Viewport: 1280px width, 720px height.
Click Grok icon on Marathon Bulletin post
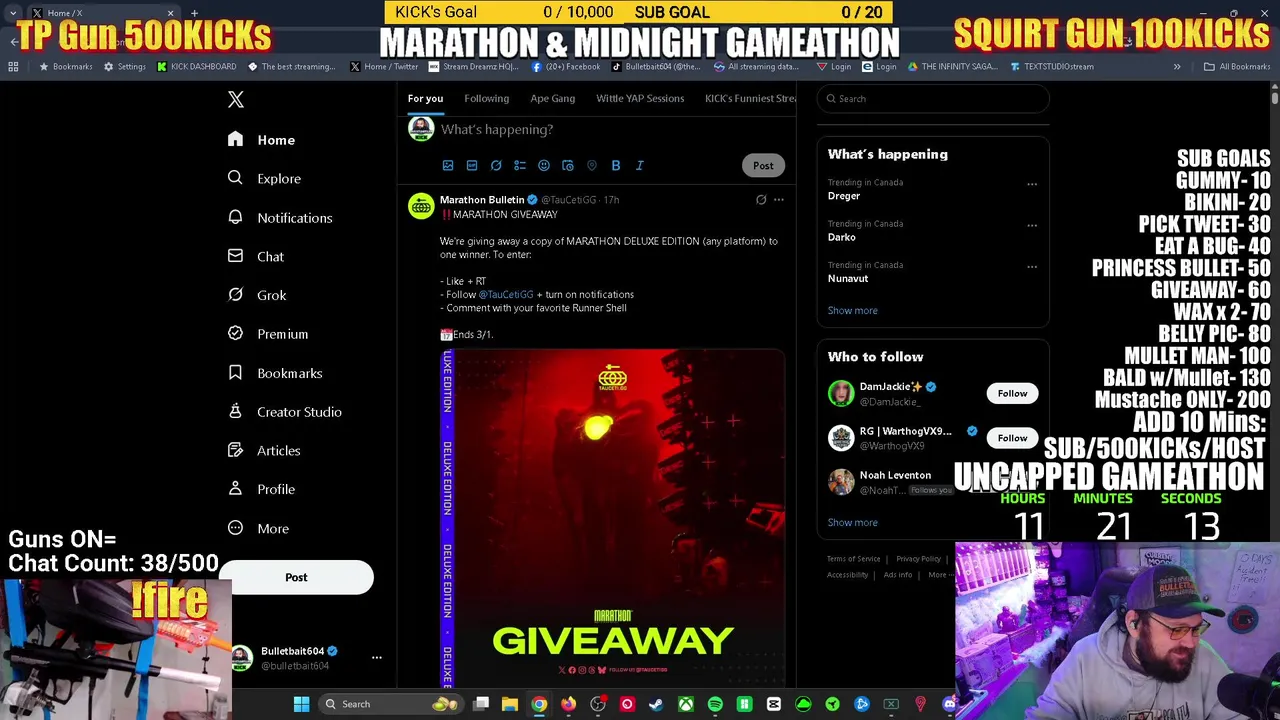coord(761,200)
